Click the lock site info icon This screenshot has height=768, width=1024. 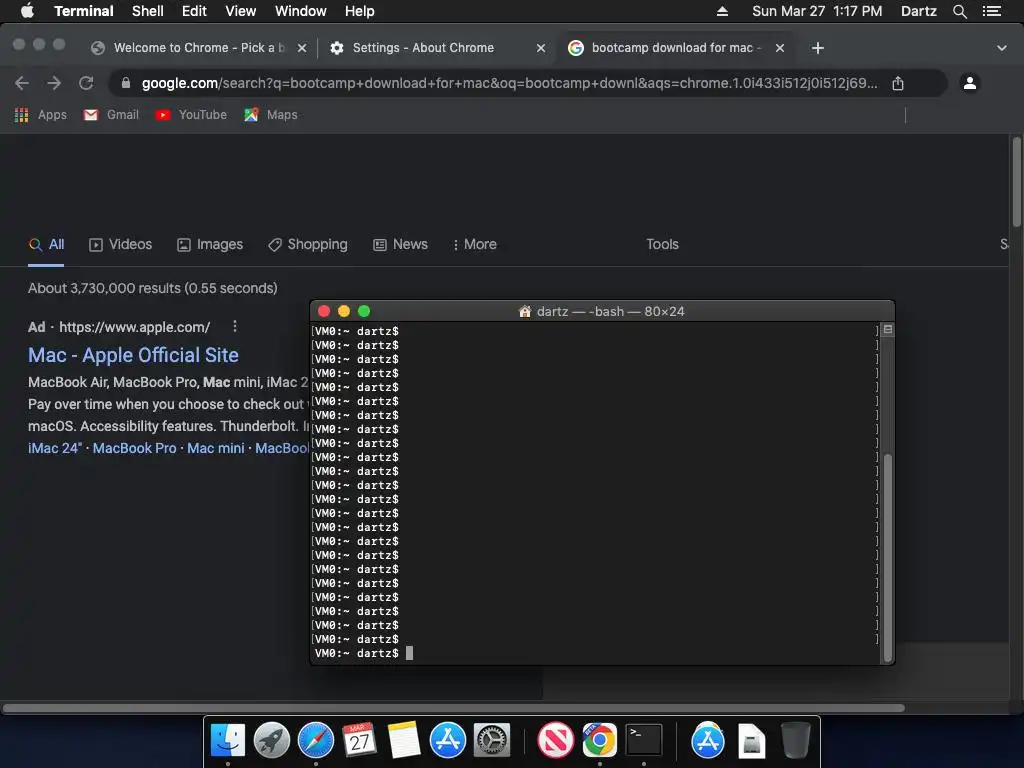pyautogui.click(x=126, y=83)
